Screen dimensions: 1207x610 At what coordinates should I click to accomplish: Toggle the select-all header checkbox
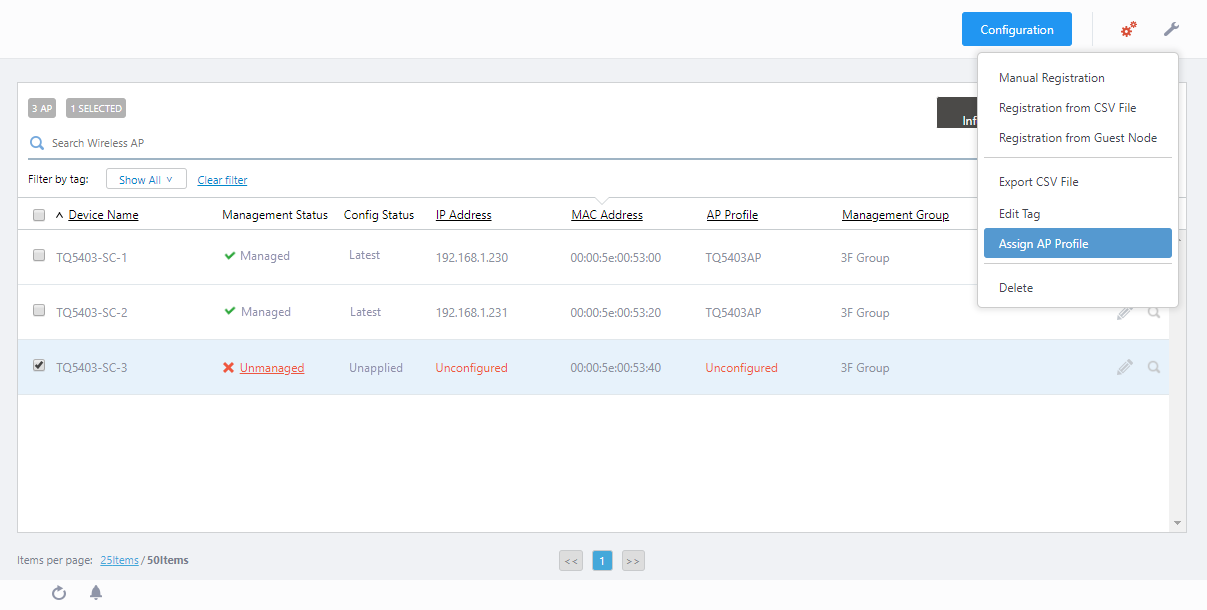pos(39,215)
